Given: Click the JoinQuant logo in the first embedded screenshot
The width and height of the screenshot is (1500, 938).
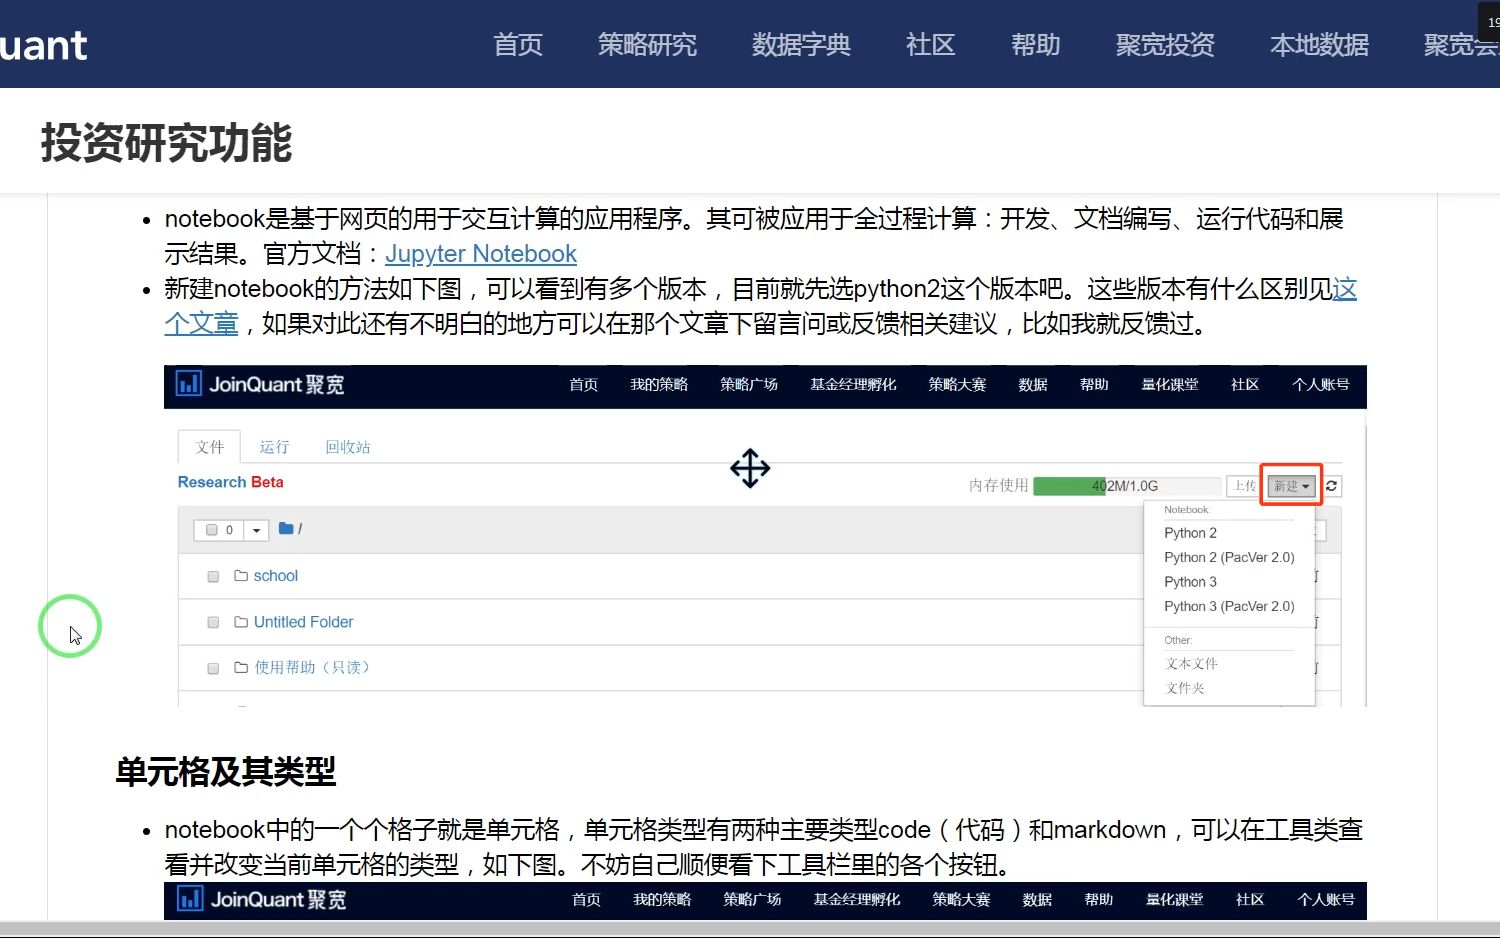Looking at the screenshot, I should (260, 384).
